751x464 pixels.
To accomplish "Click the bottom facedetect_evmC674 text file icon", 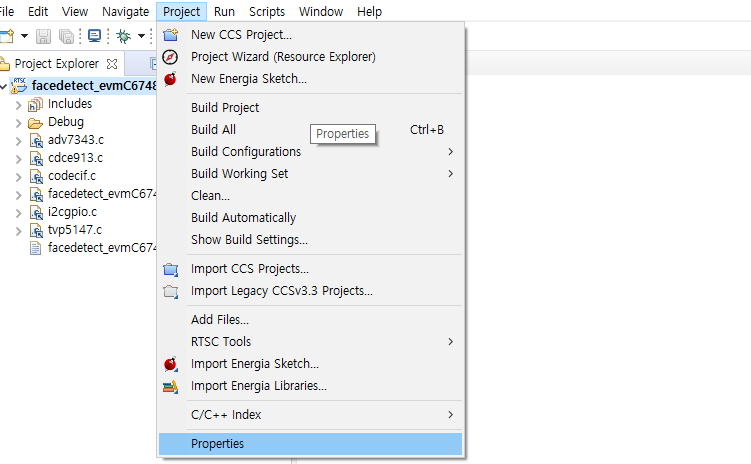I will [35, 248].
